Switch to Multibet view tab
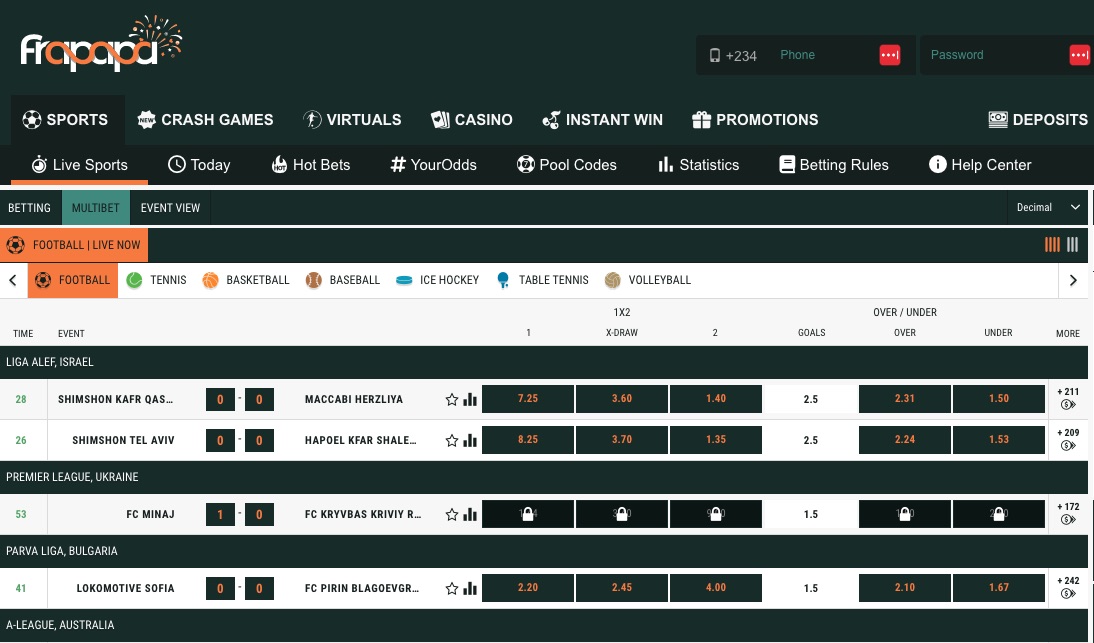Viewport: 1094px width, 643px height. [x=96, y=208]
